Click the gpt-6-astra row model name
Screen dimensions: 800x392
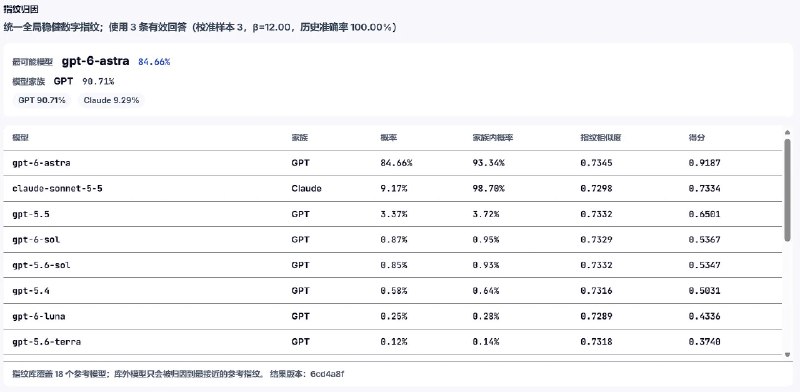tap(41, 163)
